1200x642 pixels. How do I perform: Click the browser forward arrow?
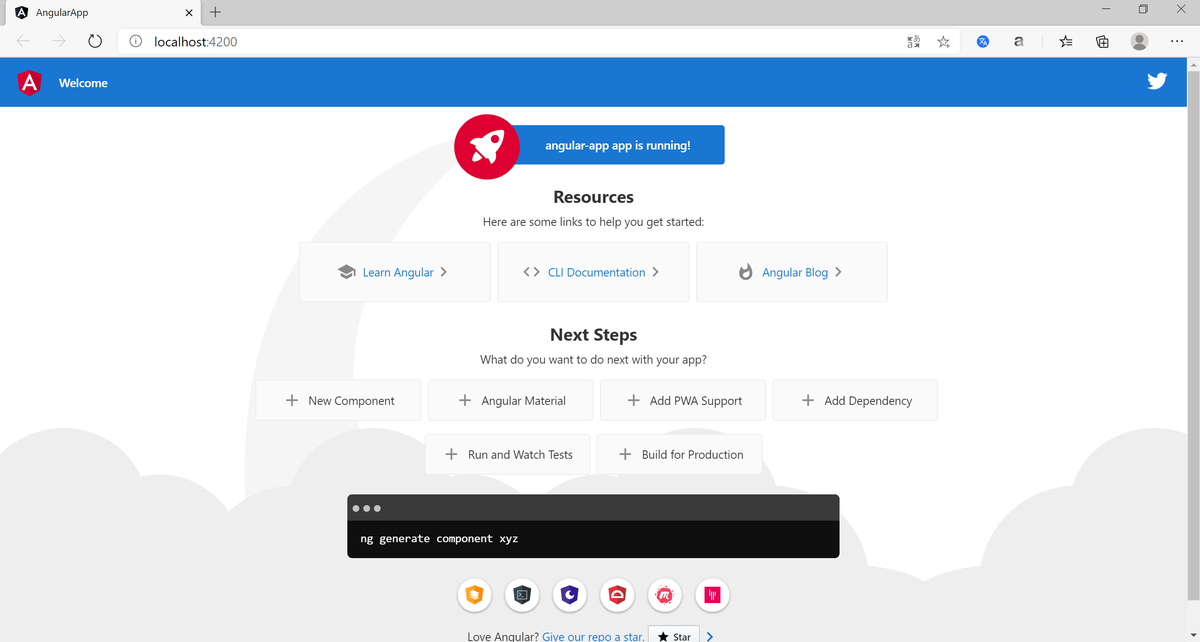click(59, 42)
